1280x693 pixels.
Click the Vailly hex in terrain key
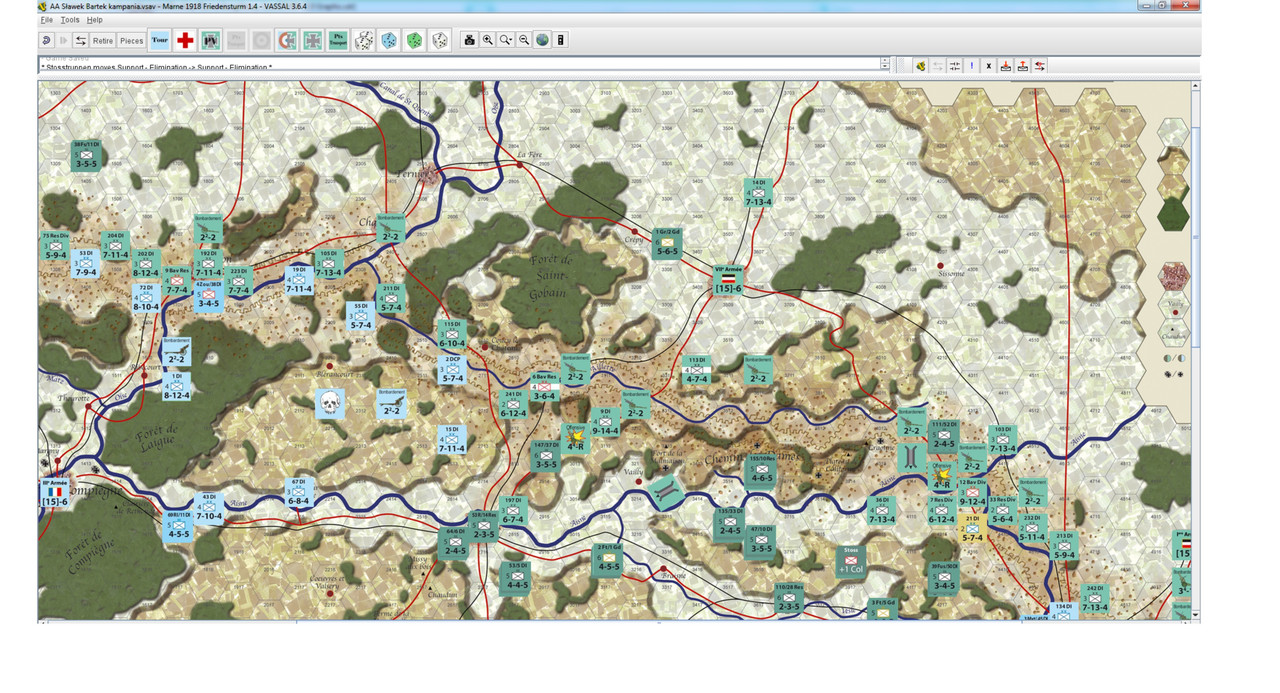1173,307
